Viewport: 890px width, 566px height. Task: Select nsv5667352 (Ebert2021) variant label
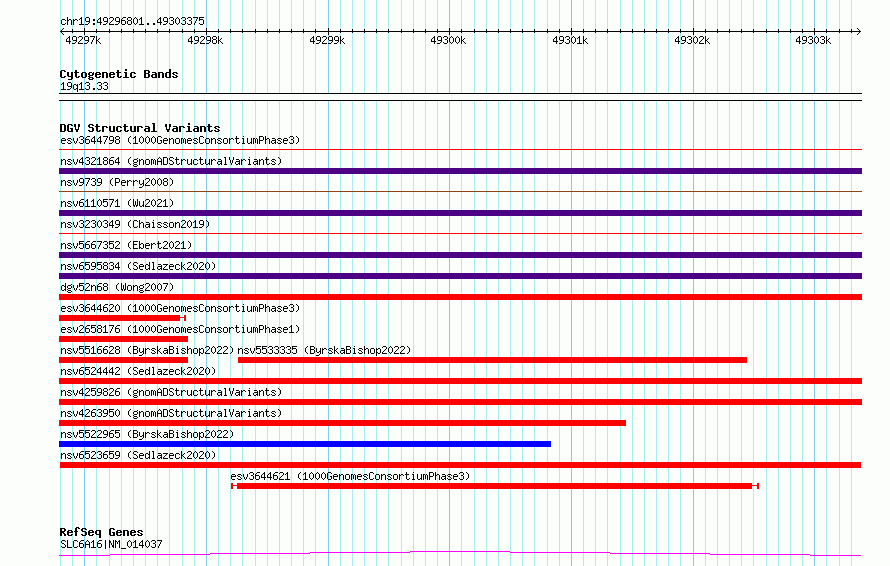tap(126, 245)
